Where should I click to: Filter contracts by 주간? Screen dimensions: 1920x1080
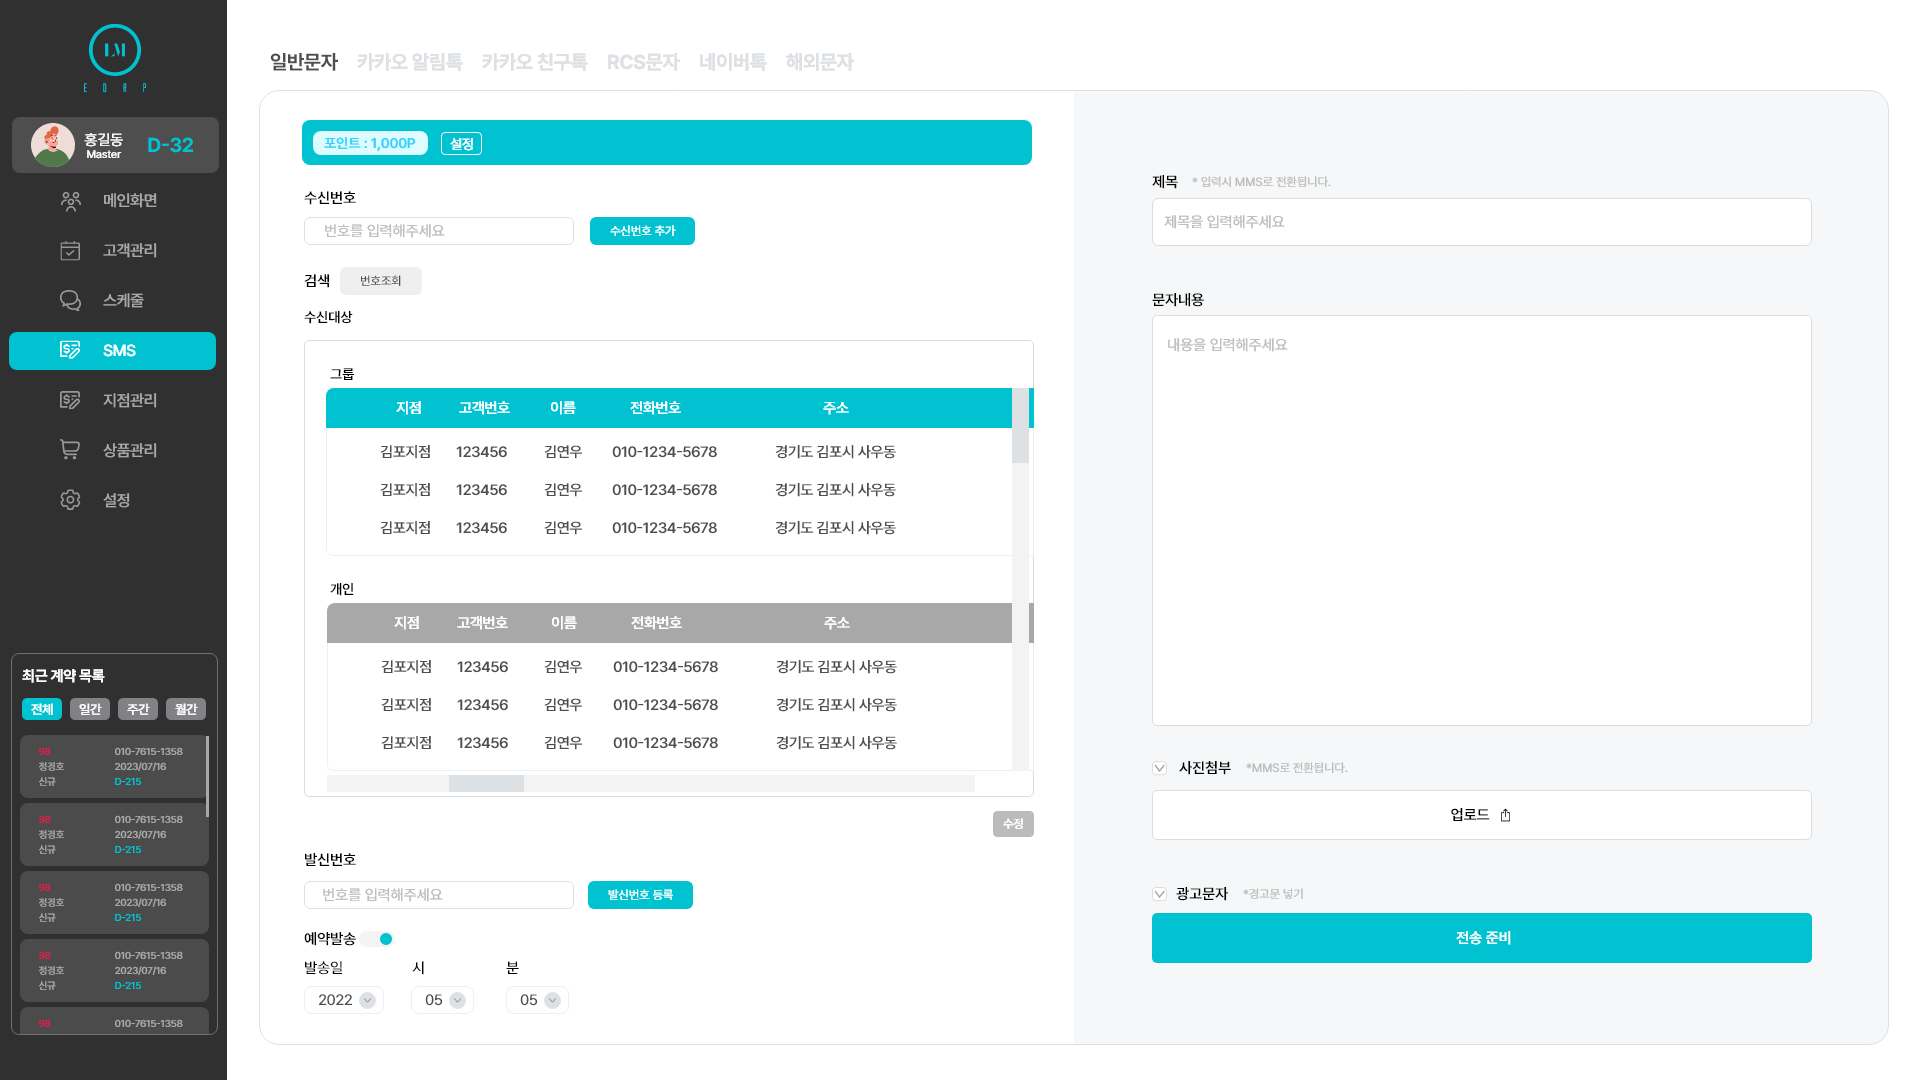coord(138,709)
